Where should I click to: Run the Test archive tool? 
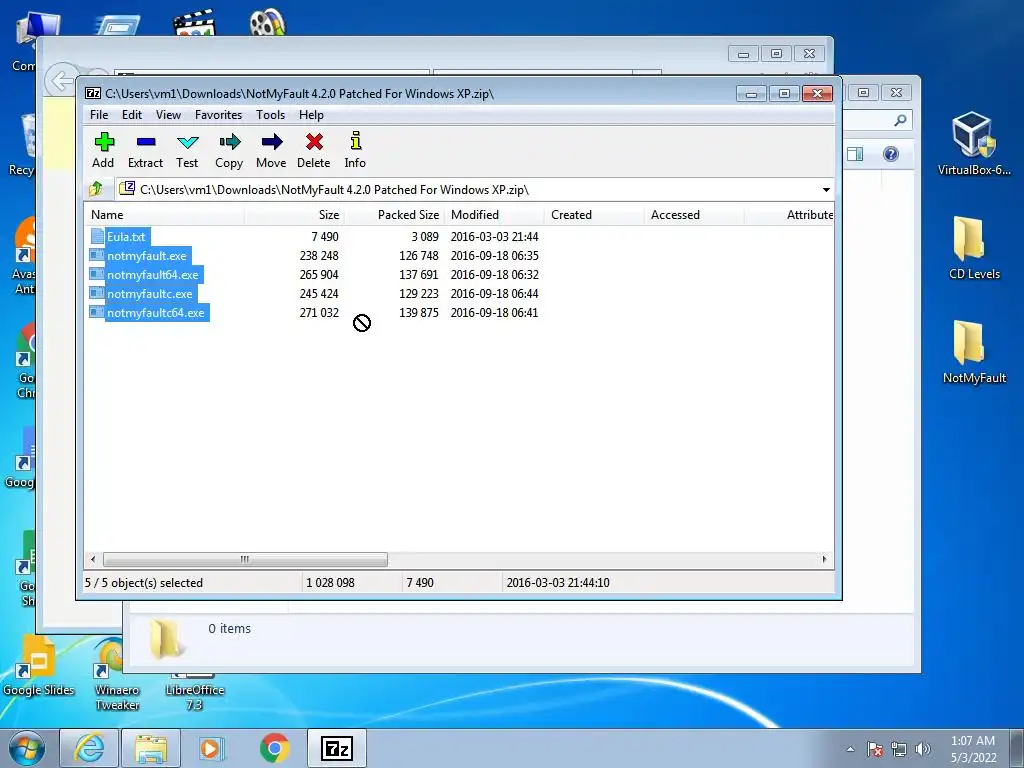tap(187, 150)
